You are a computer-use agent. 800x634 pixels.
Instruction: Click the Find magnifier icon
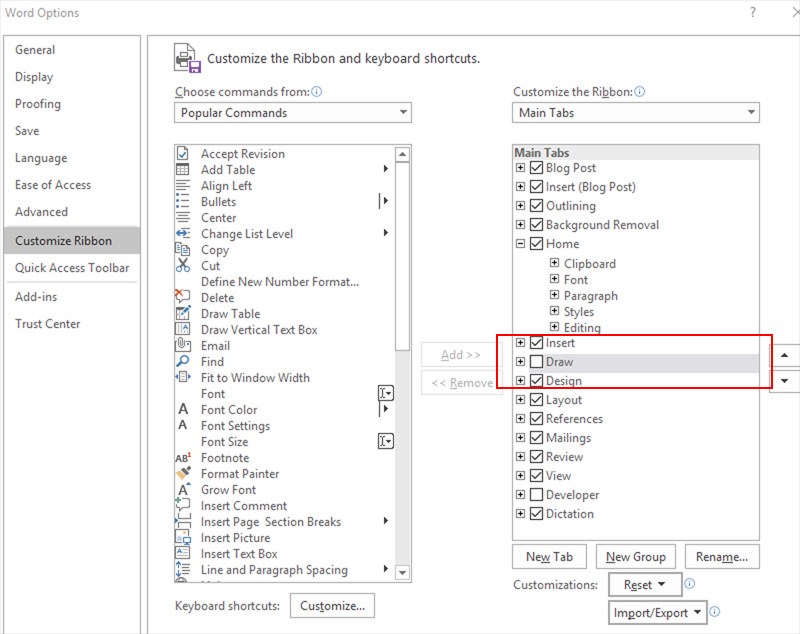pyautogui.click(x=183, y=362)
